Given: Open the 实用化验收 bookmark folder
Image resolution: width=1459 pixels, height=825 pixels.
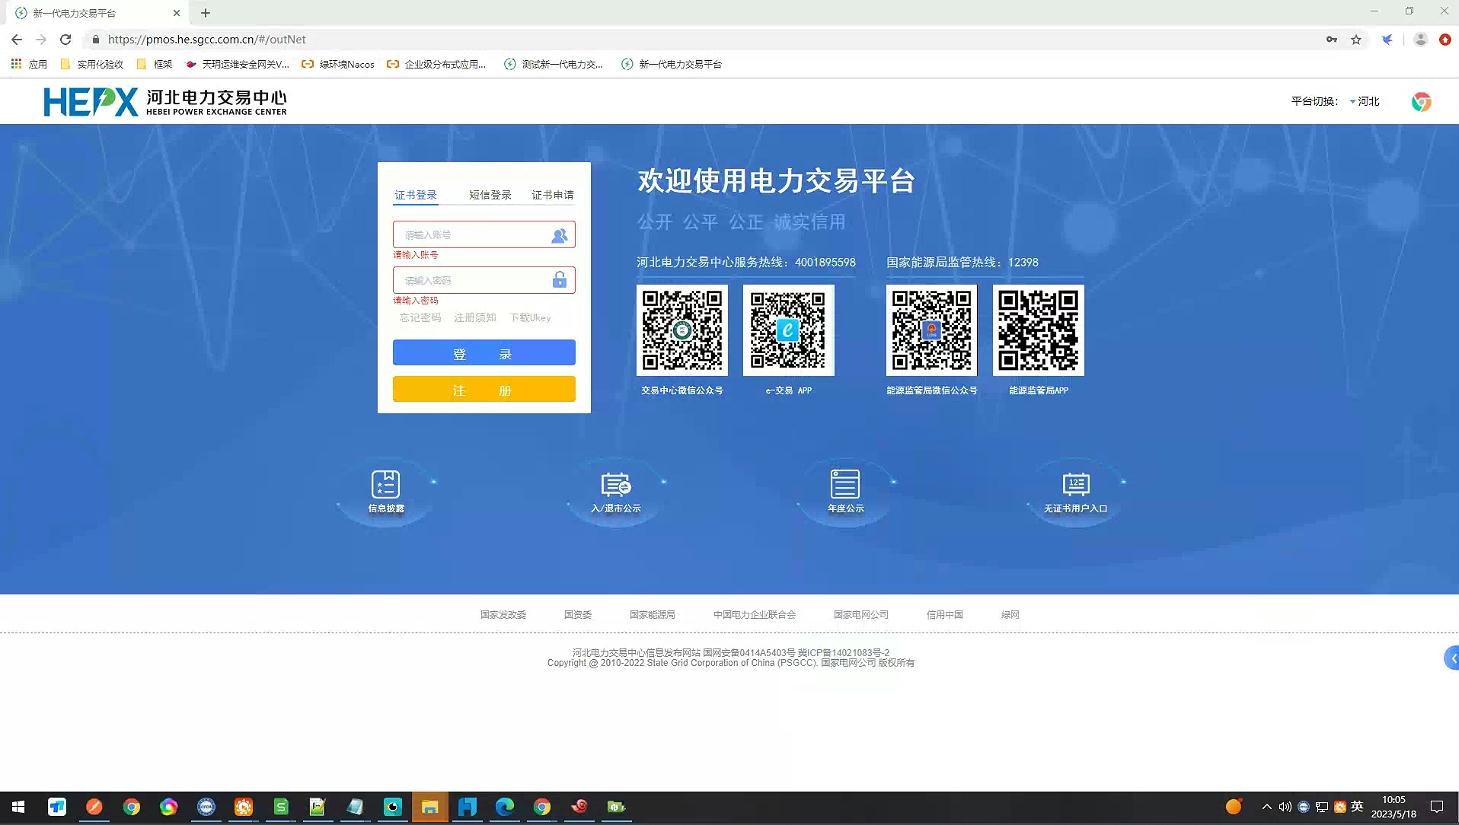Looking at the screenshot, I should (x=92, y=64).
